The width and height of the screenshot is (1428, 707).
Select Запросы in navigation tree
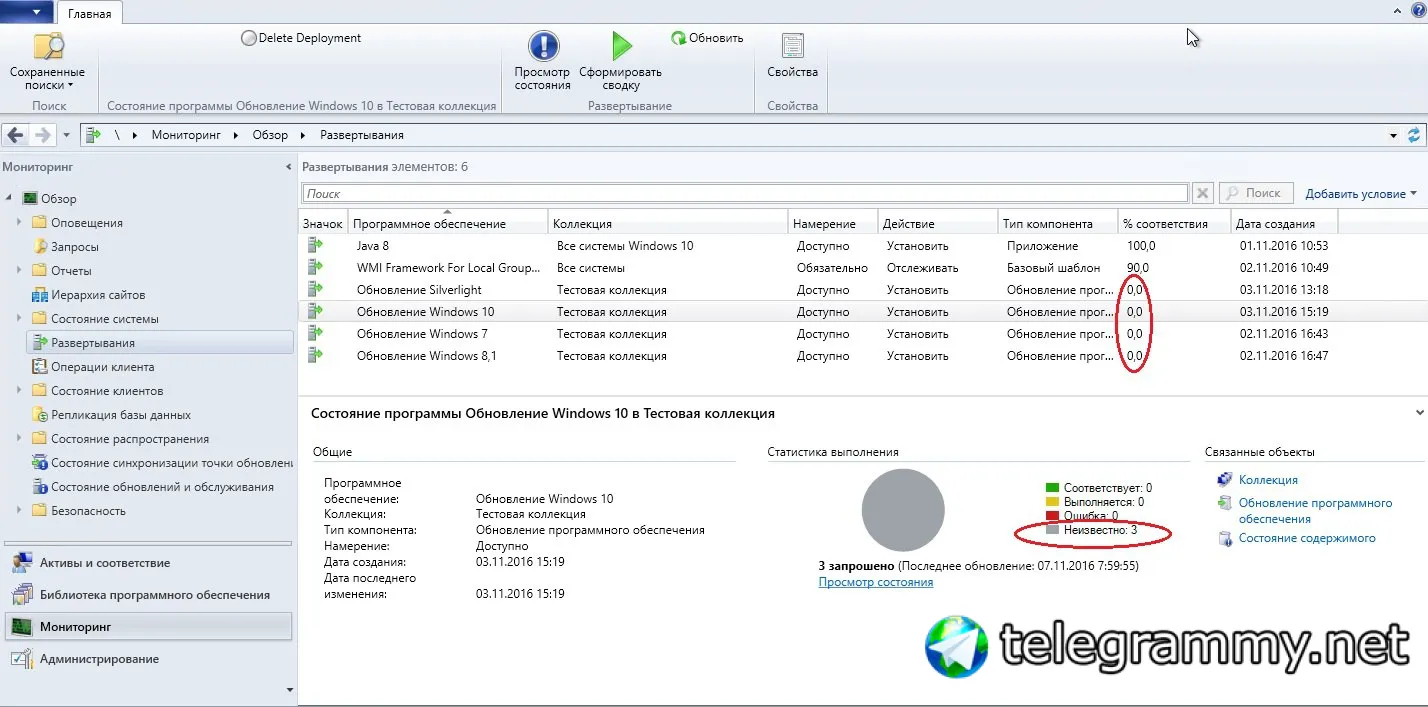click(75, 247)
